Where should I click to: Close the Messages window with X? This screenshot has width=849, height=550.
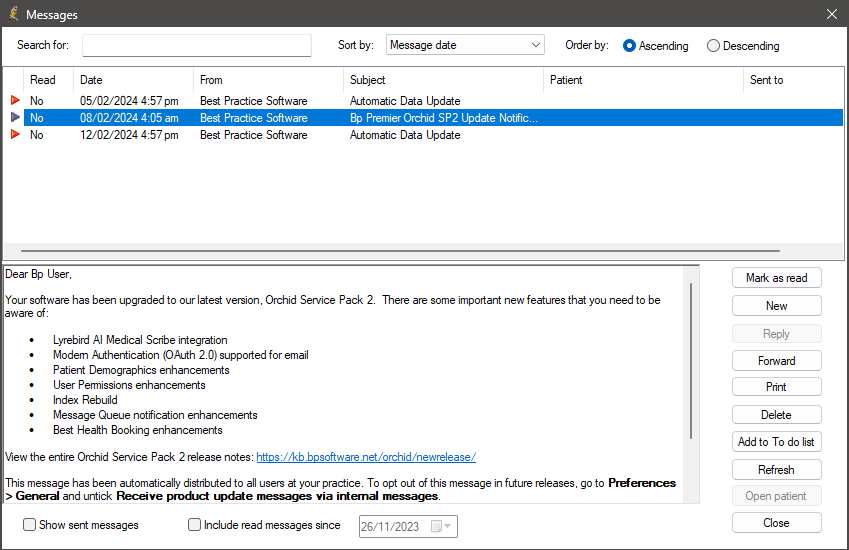[x=832, y=14]
